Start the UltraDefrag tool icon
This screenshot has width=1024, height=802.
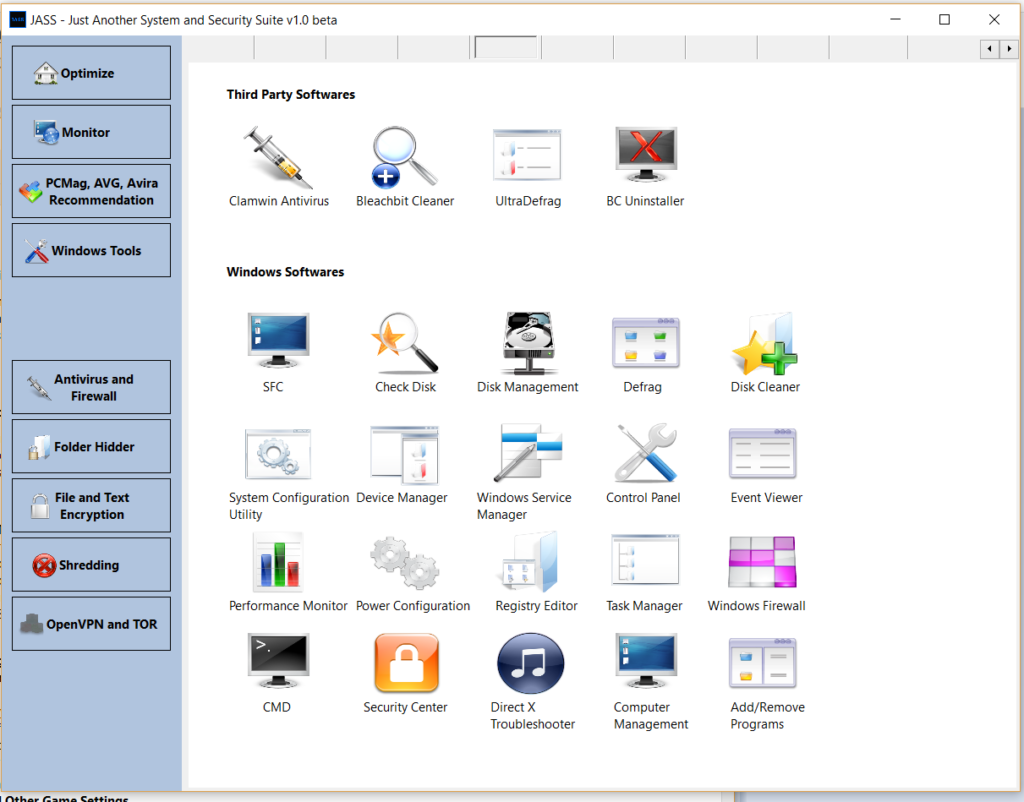tap(527, 155)
